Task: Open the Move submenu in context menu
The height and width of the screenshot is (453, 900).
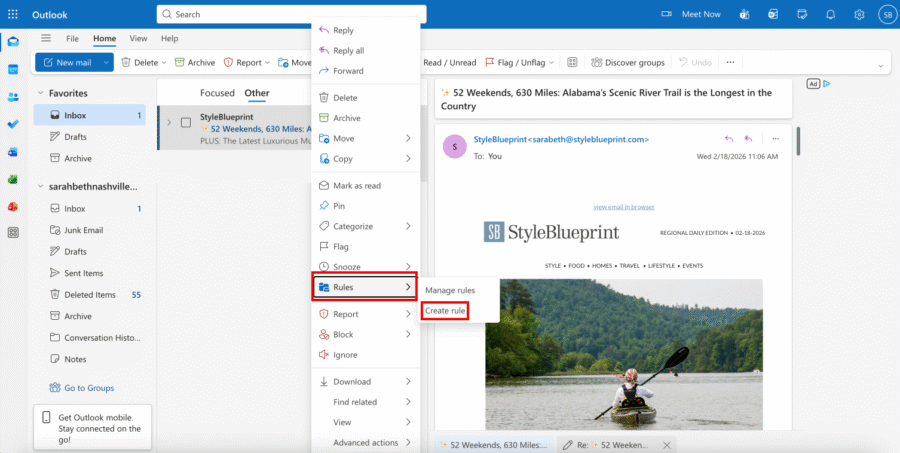Action: tap(365, 138)
